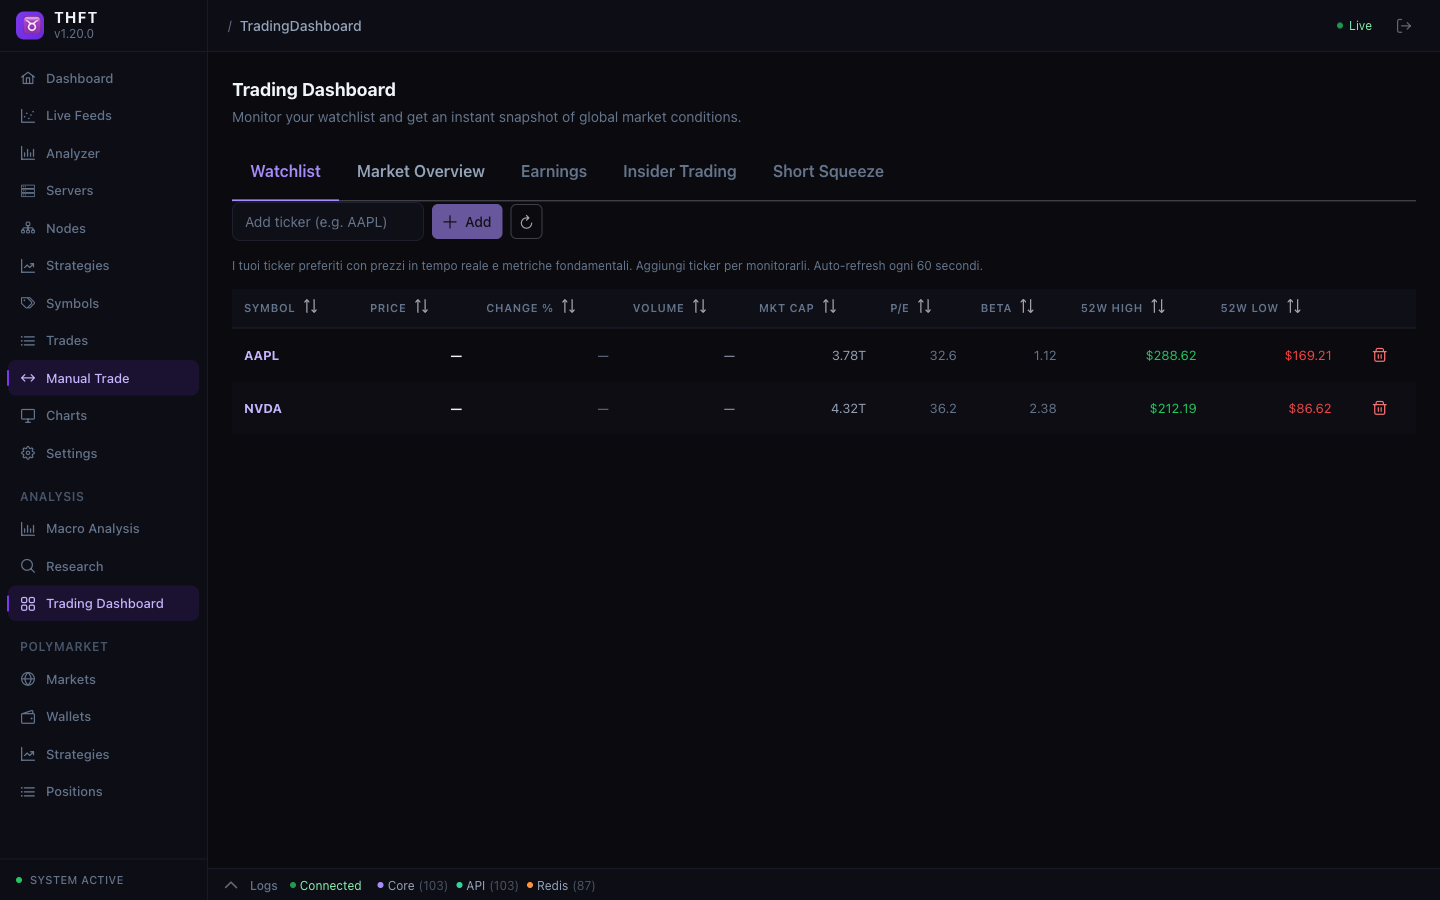The width and height of the screenshot is (1440, 900).
Task: Select the Analyzer sidebar icon
Action: click(27, 153)
